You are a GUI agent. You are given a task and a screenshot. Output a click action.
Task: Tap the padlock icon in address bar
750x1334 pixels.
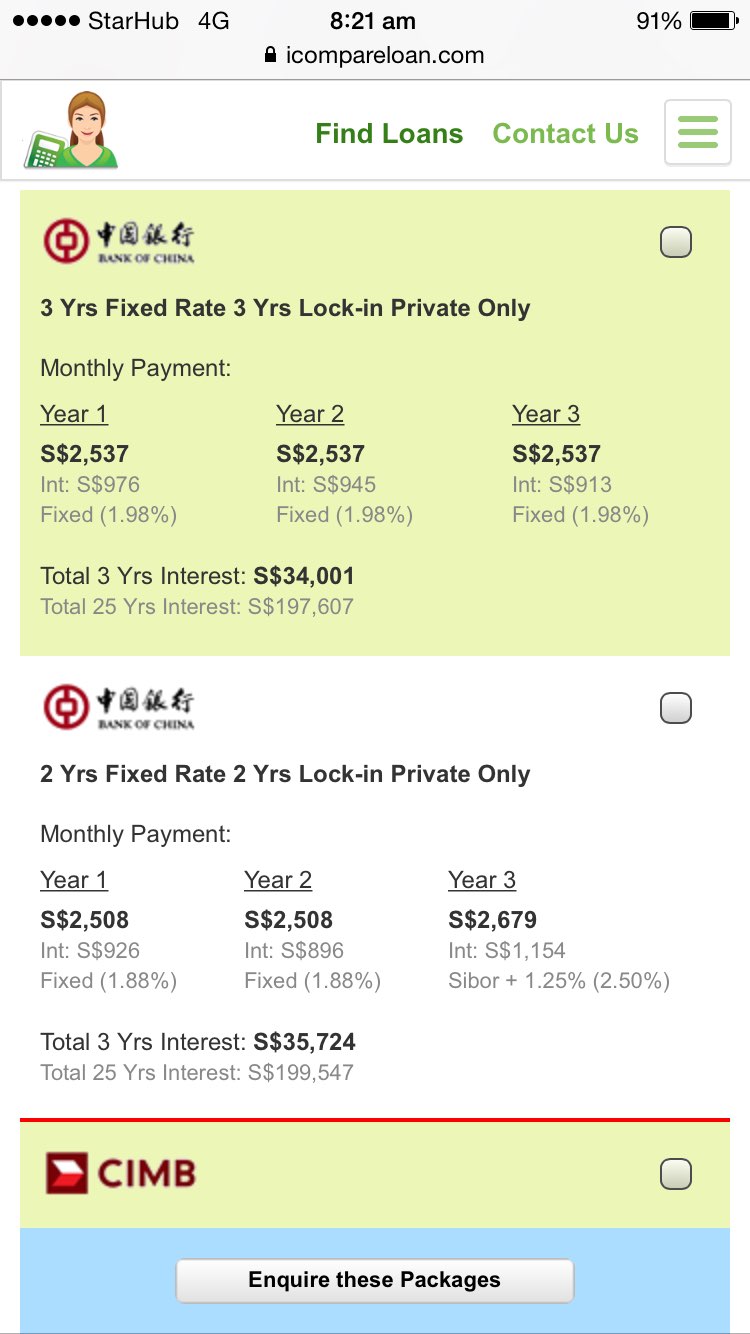269,55
